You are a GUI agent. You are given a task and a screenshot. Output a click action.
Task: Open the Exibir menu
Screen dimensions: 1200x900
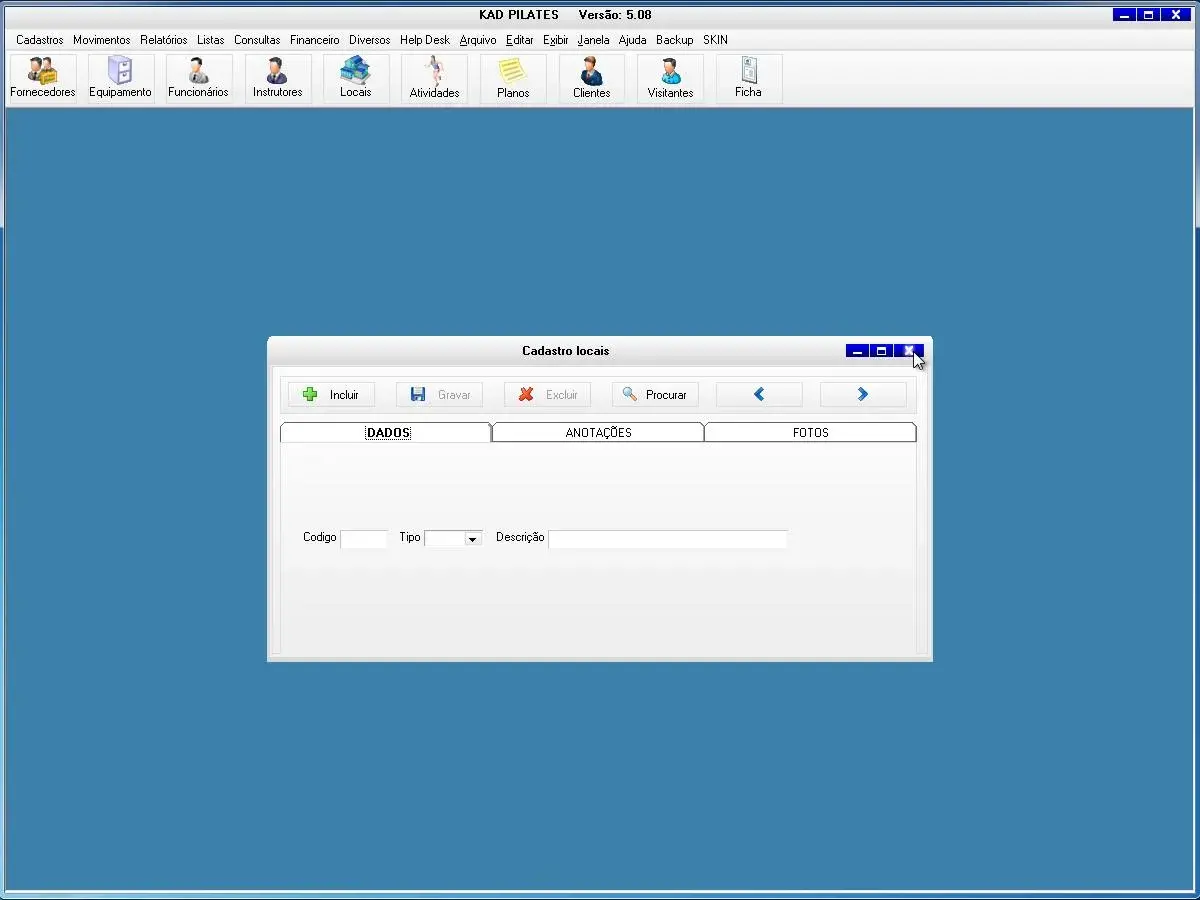point(556,40)
